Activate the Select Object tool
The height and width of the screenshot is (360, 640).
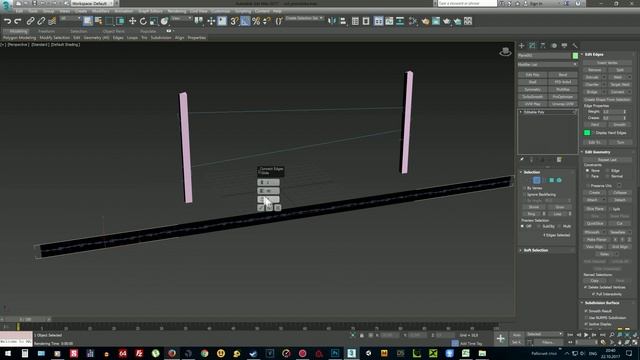pos(88,21)
